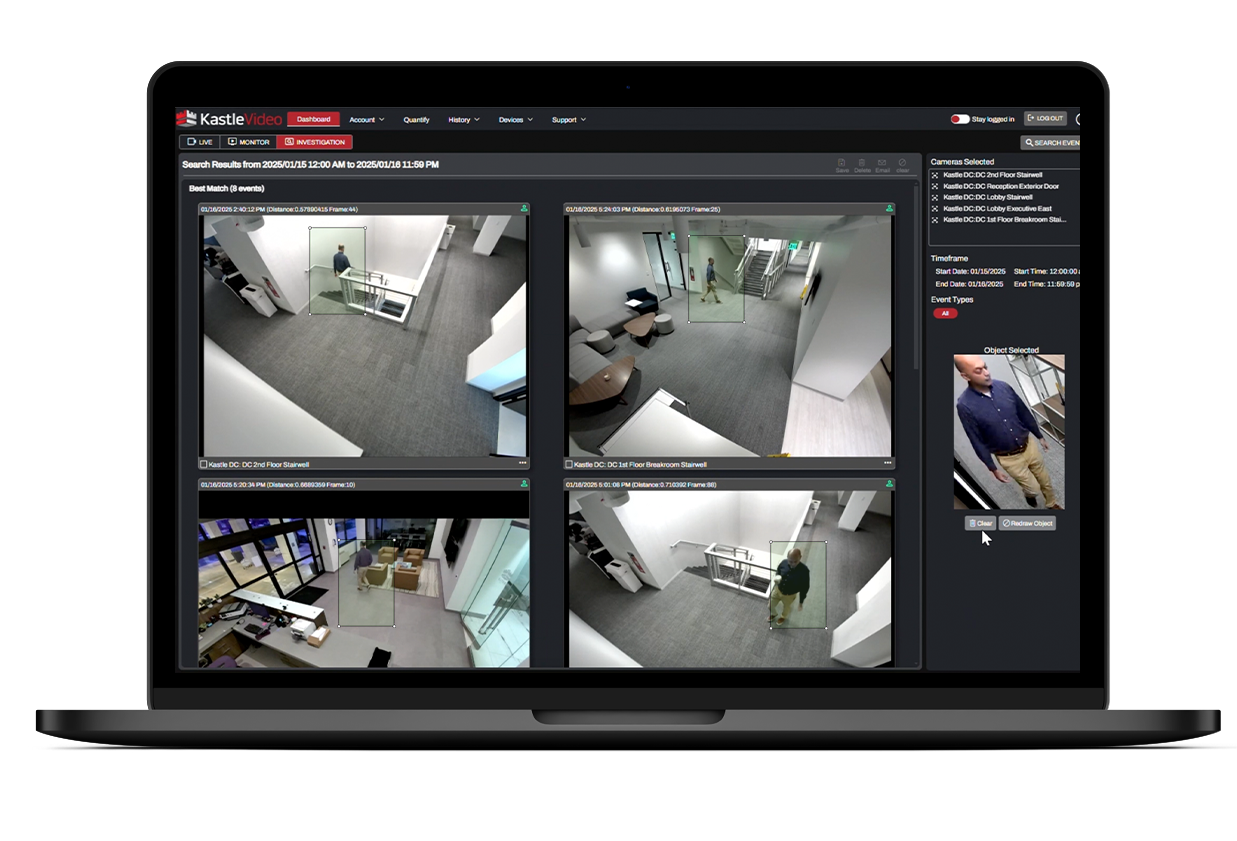Screen dimensions: 1237x841
Task: Open three-dot menu for 2nd Floor Stairwell event
Action: 522,464
